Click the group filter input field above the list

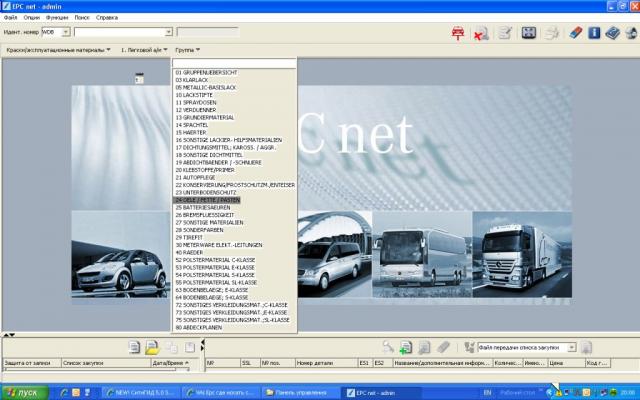[234, 63]
